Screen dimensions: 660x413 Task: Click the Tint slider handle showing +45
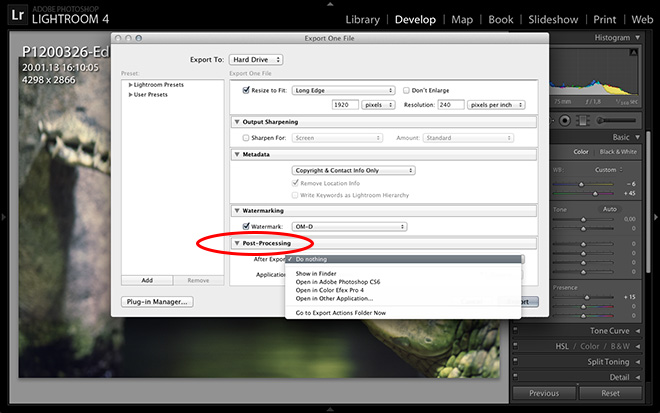pyautogui.click(x=595, y=194)
